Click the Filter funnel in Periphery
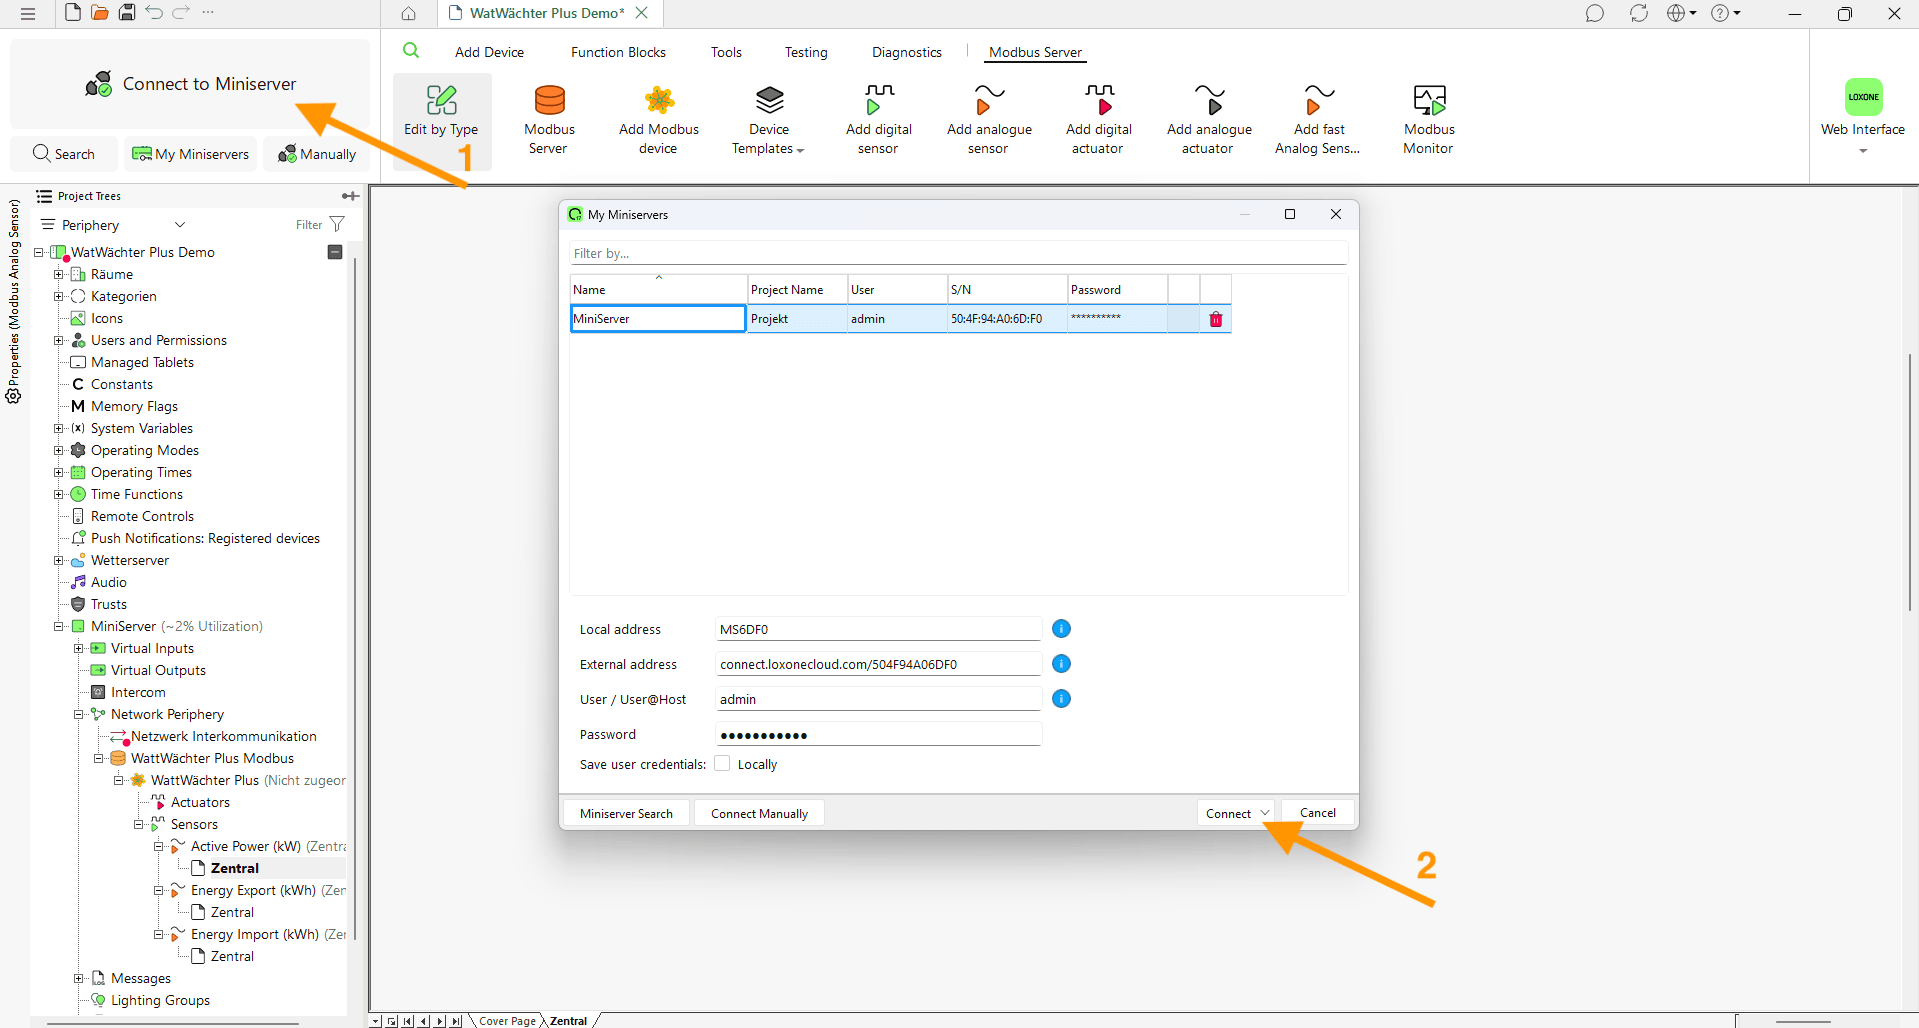 tap(337, 225)
